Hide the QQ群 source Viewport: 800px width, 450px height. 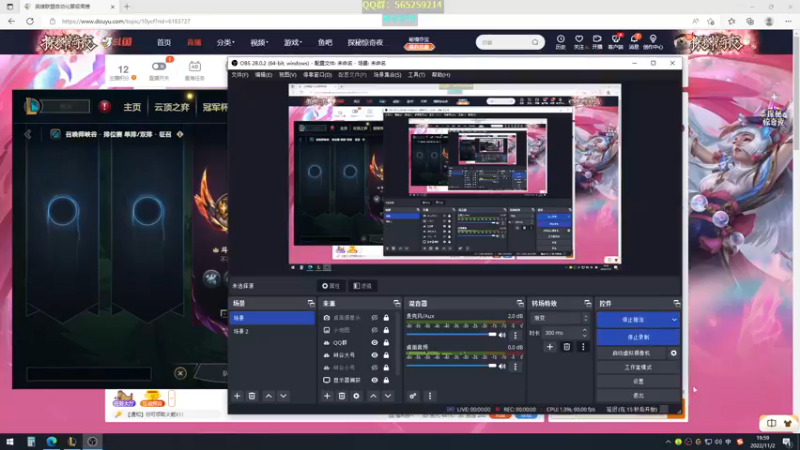point(374,343)
